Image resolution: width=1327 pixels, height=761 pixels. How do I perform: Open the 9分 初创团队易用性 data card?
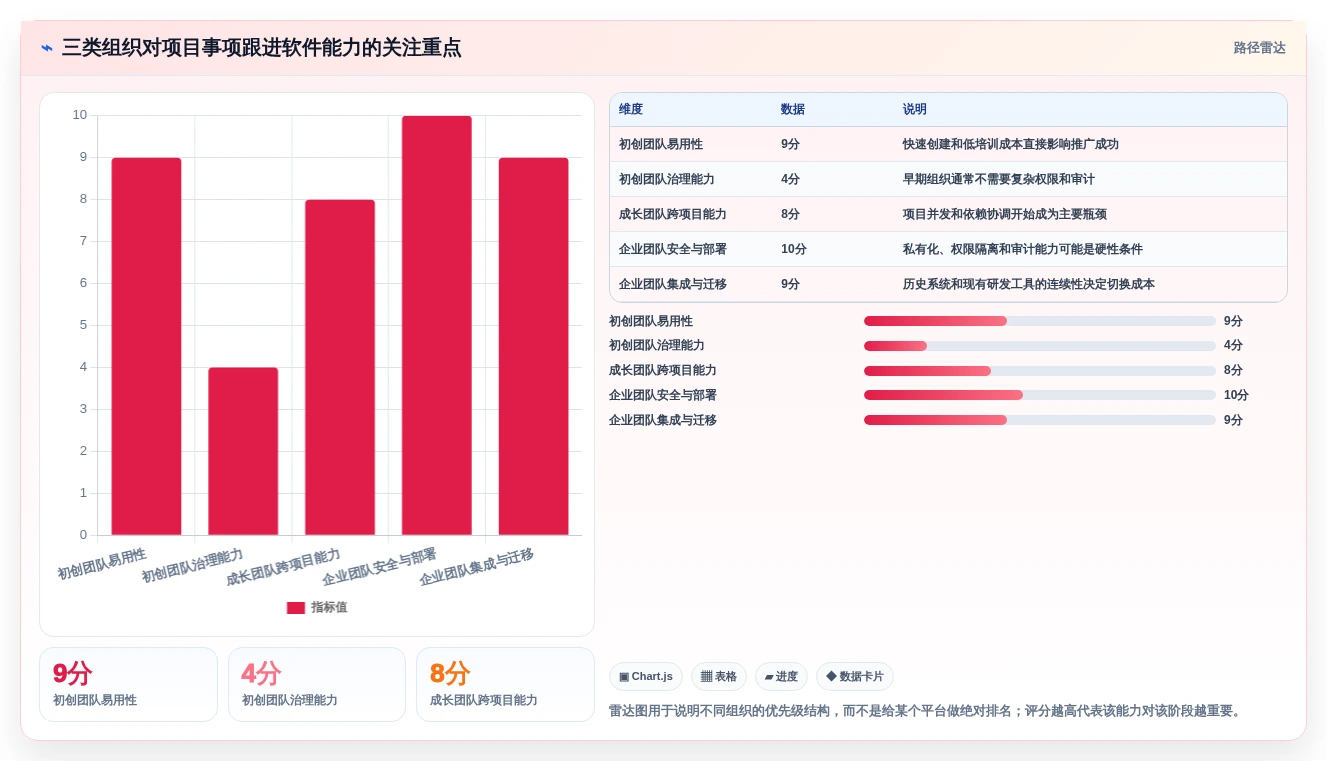click(128, 684)
